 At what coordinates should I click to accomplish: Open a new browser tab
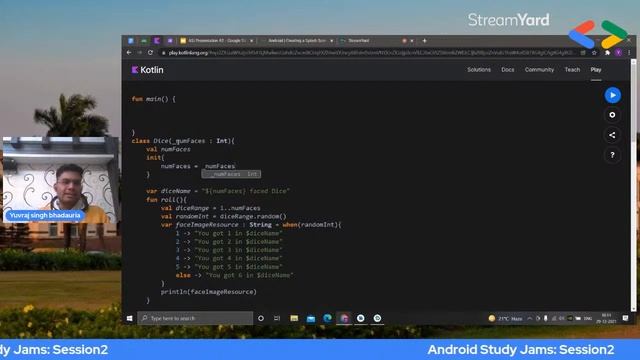pyautogui.click(x=424, y=41)
